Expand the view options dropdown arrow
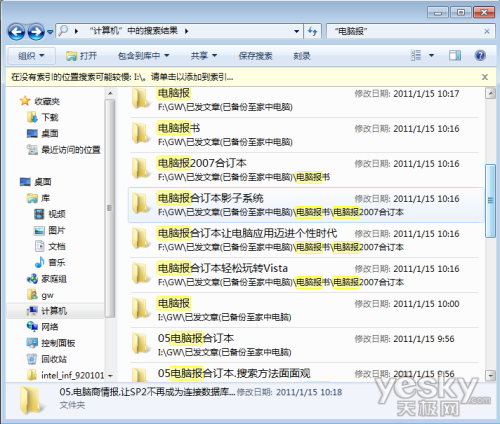This screenshot has width=500, height=424. click(x=431, y=55)
